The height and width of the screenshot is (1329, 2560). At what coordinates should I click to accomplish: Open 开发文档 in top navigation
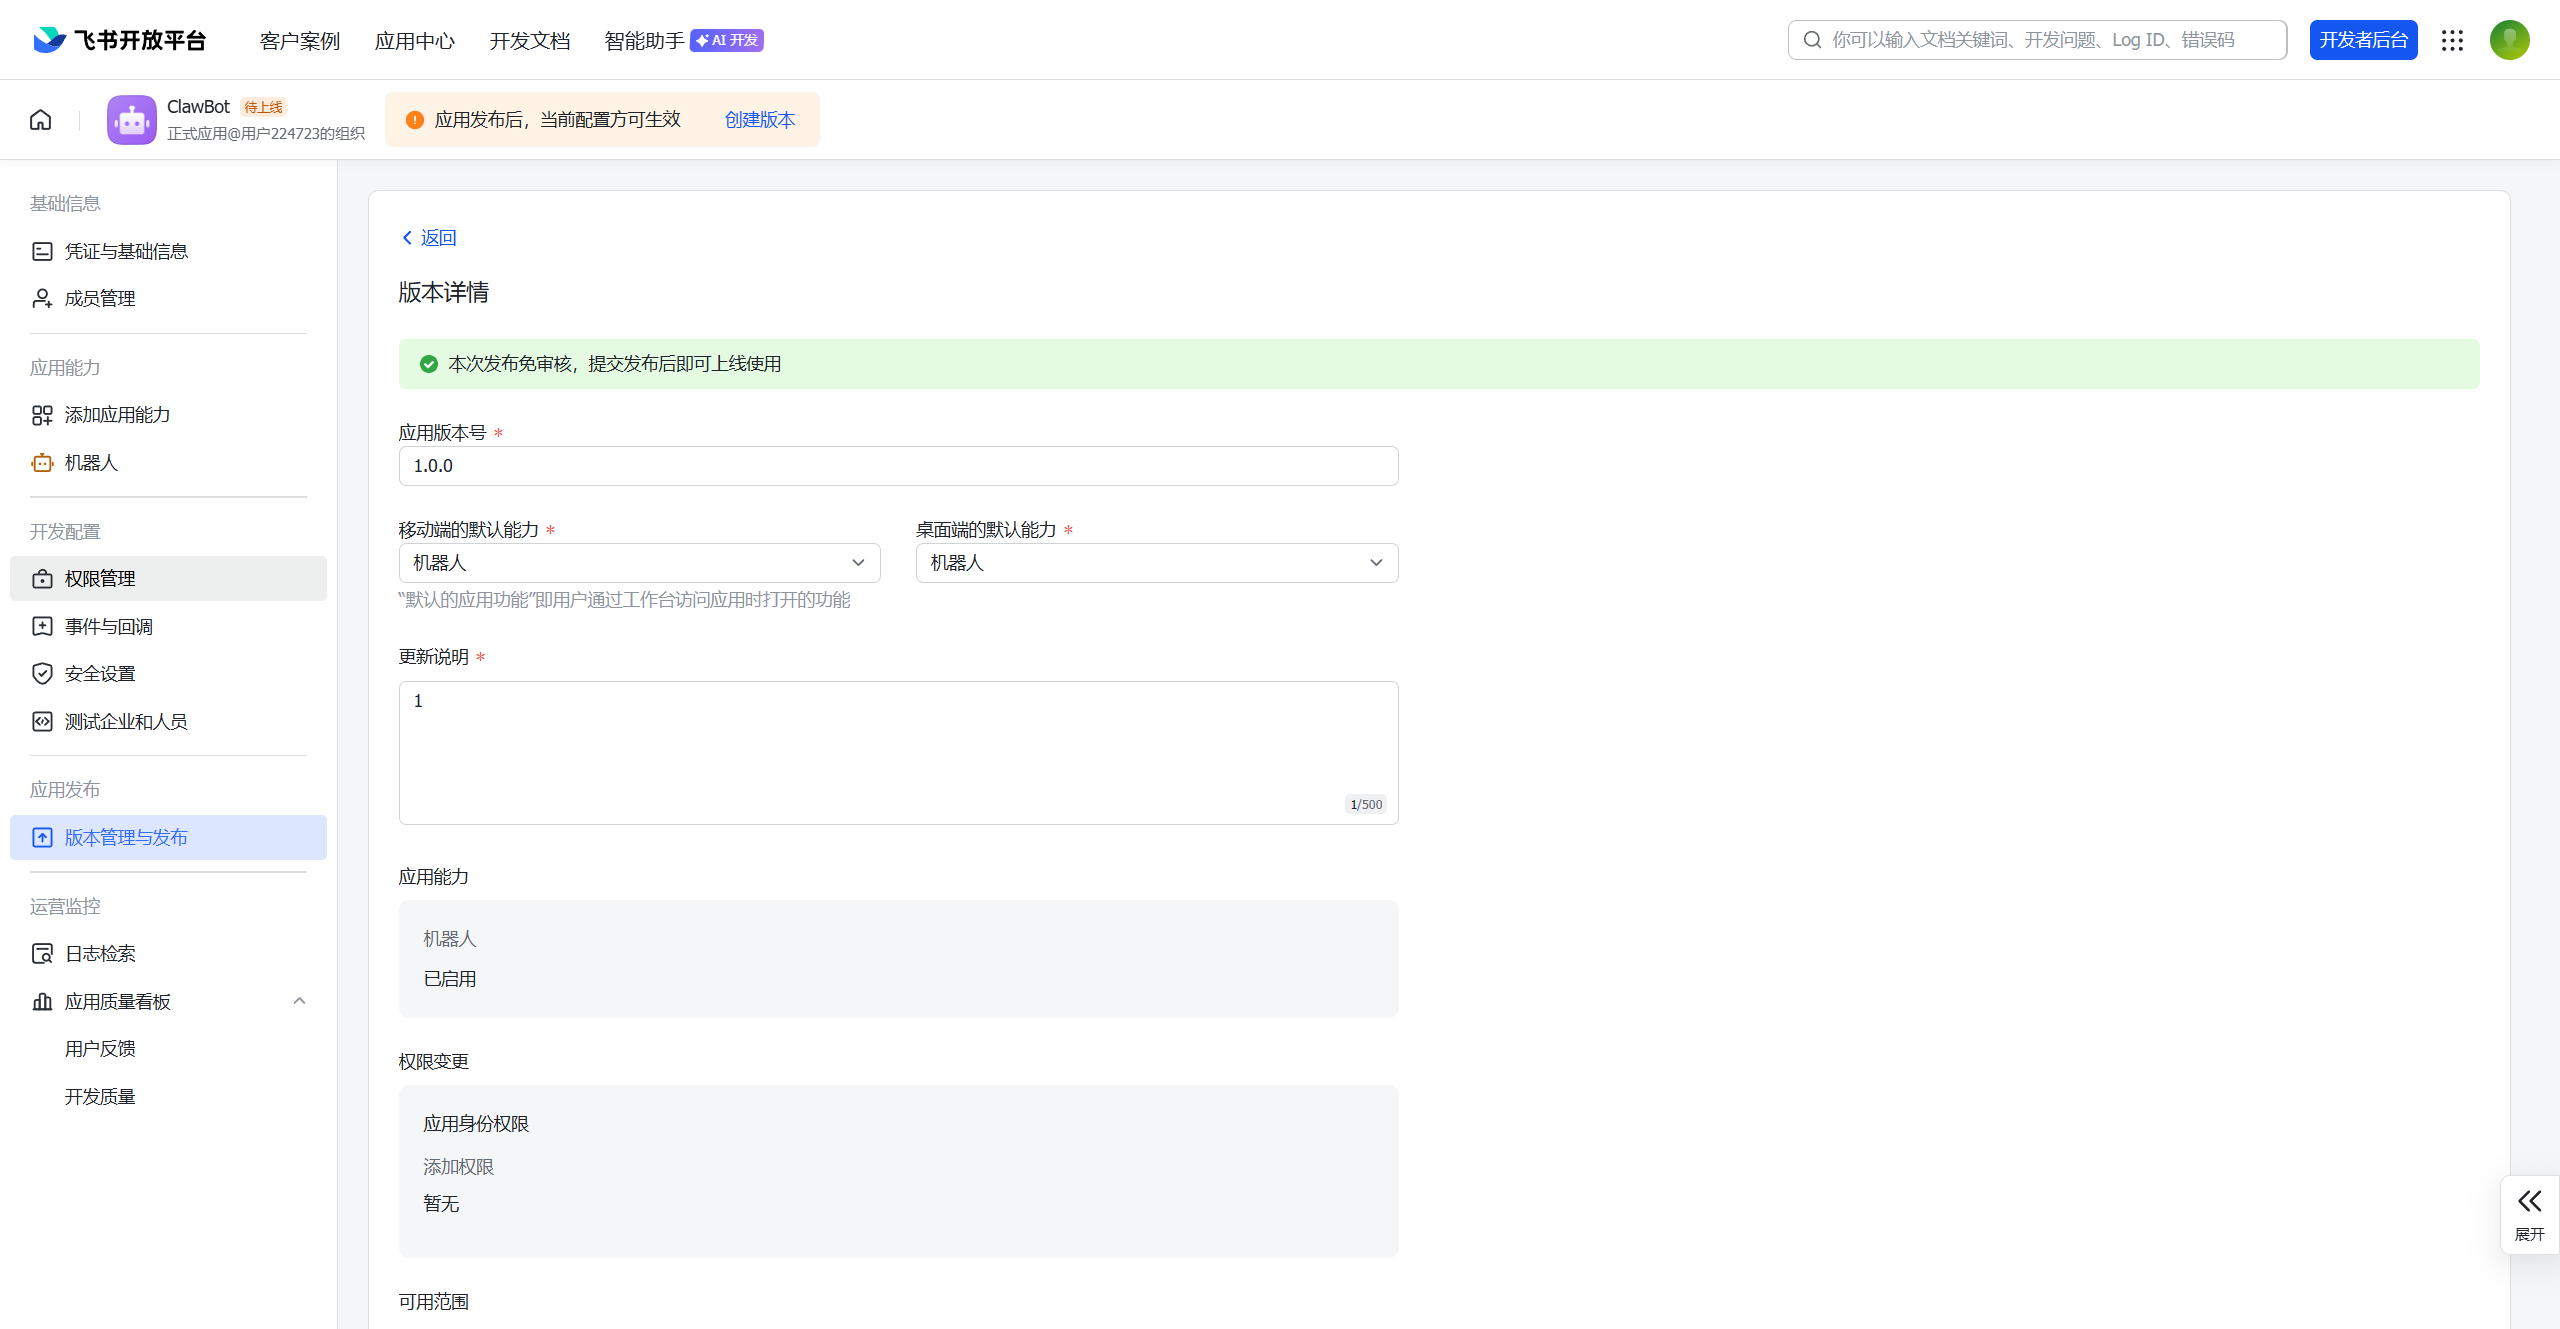(529, 41)
